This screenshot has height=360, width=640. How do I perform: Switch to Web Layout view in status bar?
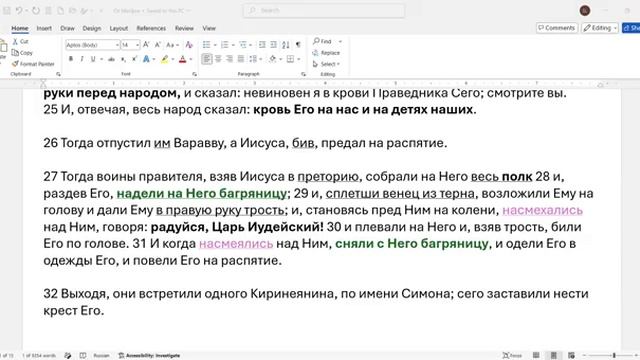[571, 356]
